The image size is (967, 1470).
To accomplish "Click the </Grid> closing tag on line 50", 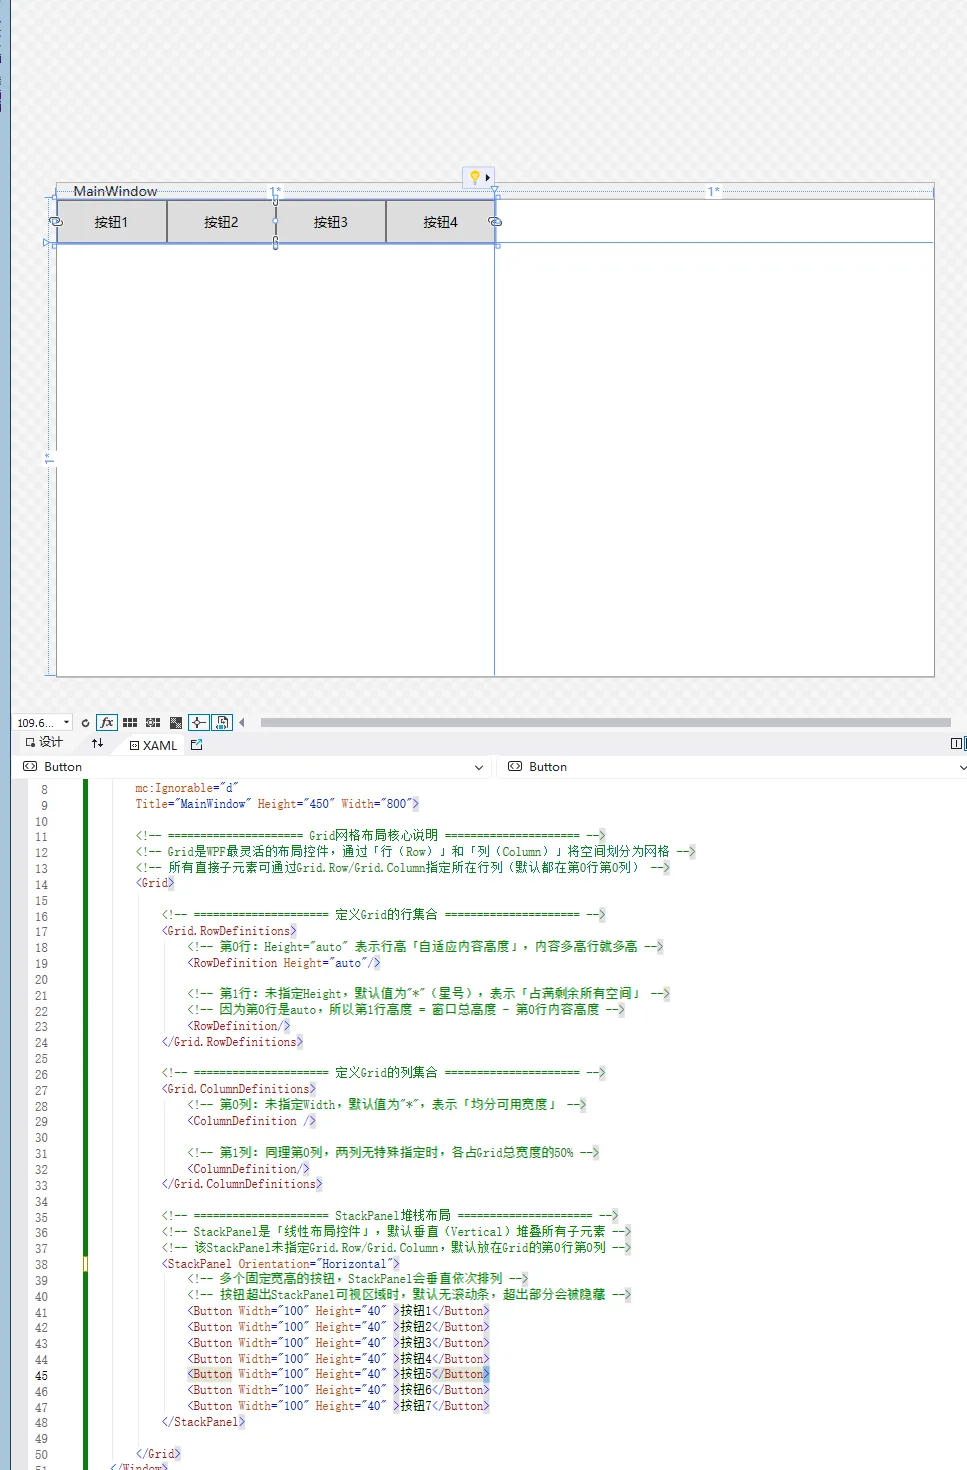I will pyautogui.click(x=158, y=1454).
